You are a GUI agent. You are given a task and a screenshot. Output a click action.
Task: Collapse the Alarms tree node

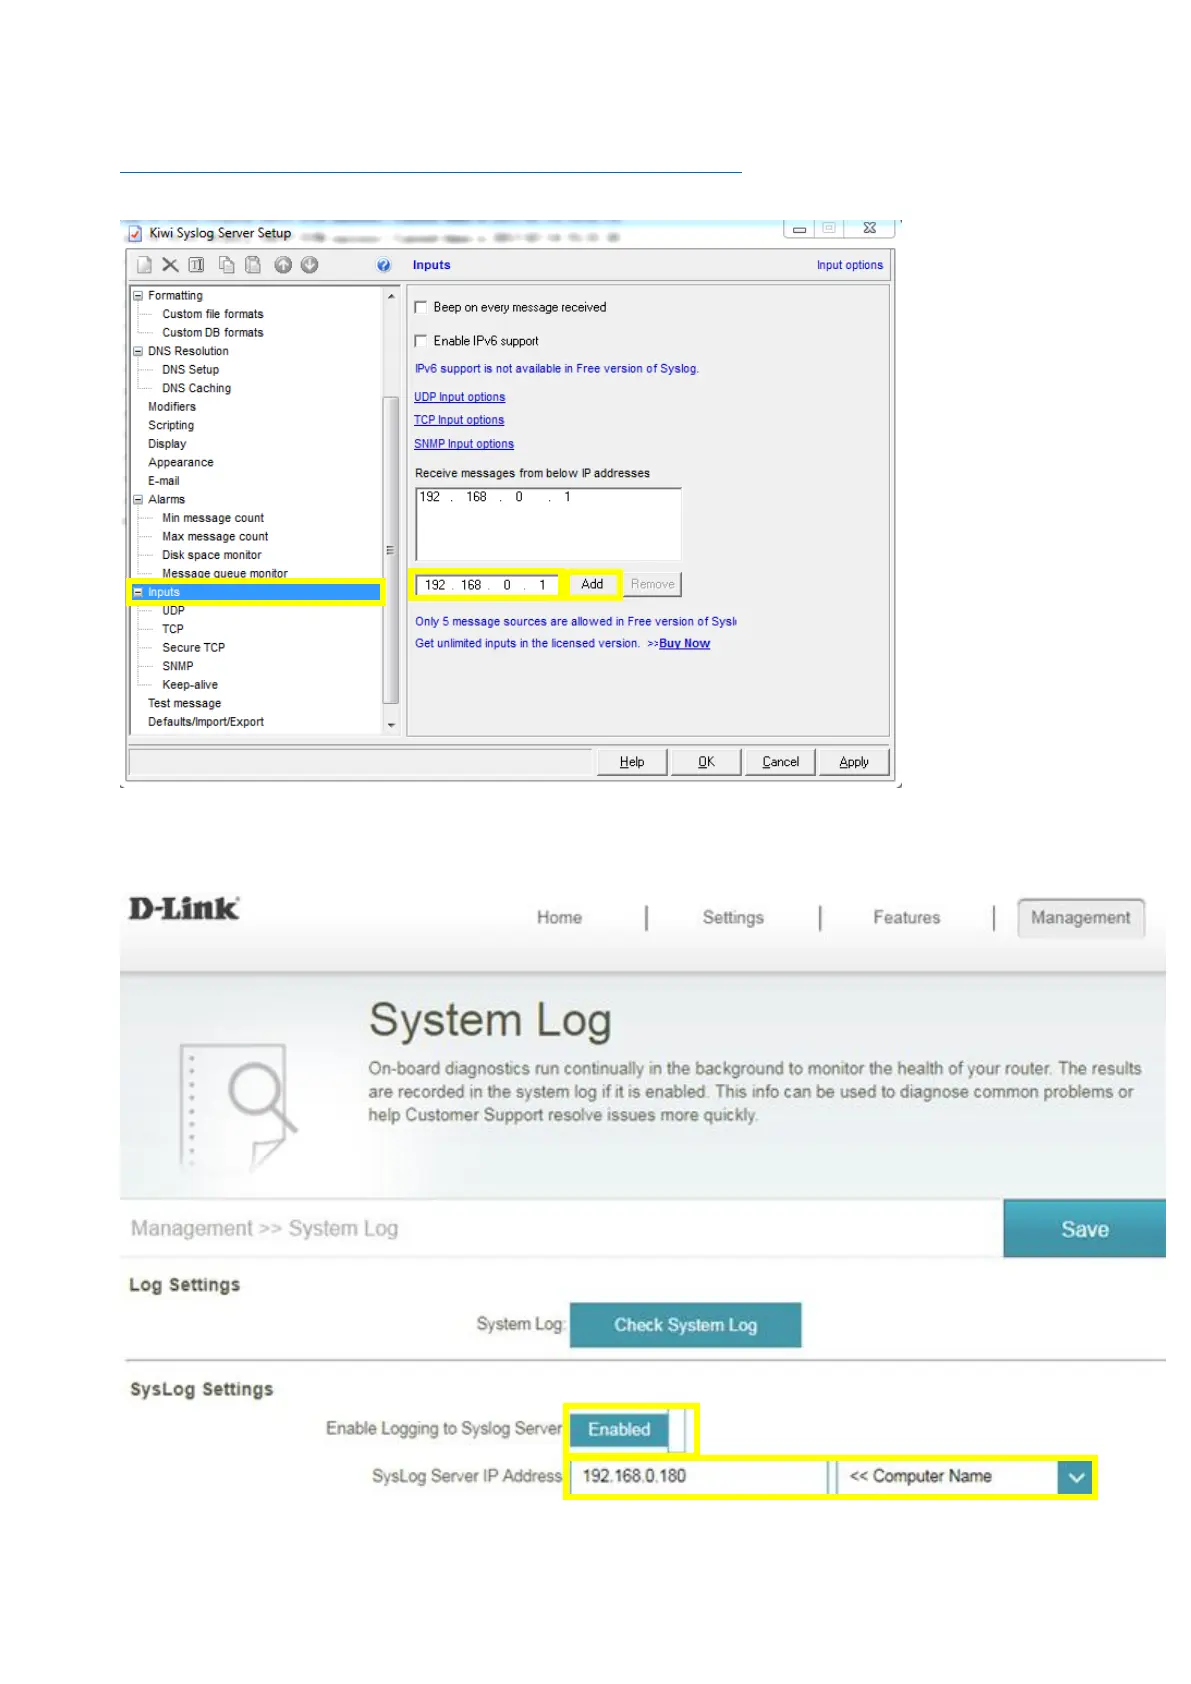point(138,499)
